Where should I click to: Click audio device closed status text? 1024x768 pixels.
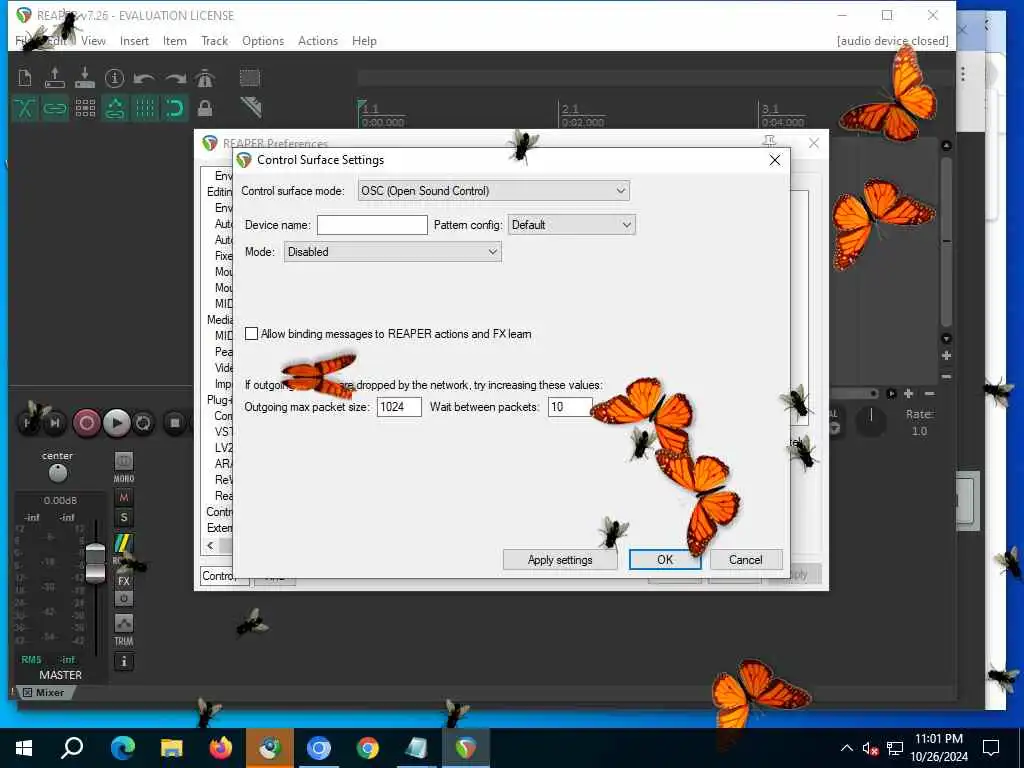[892, 40]
